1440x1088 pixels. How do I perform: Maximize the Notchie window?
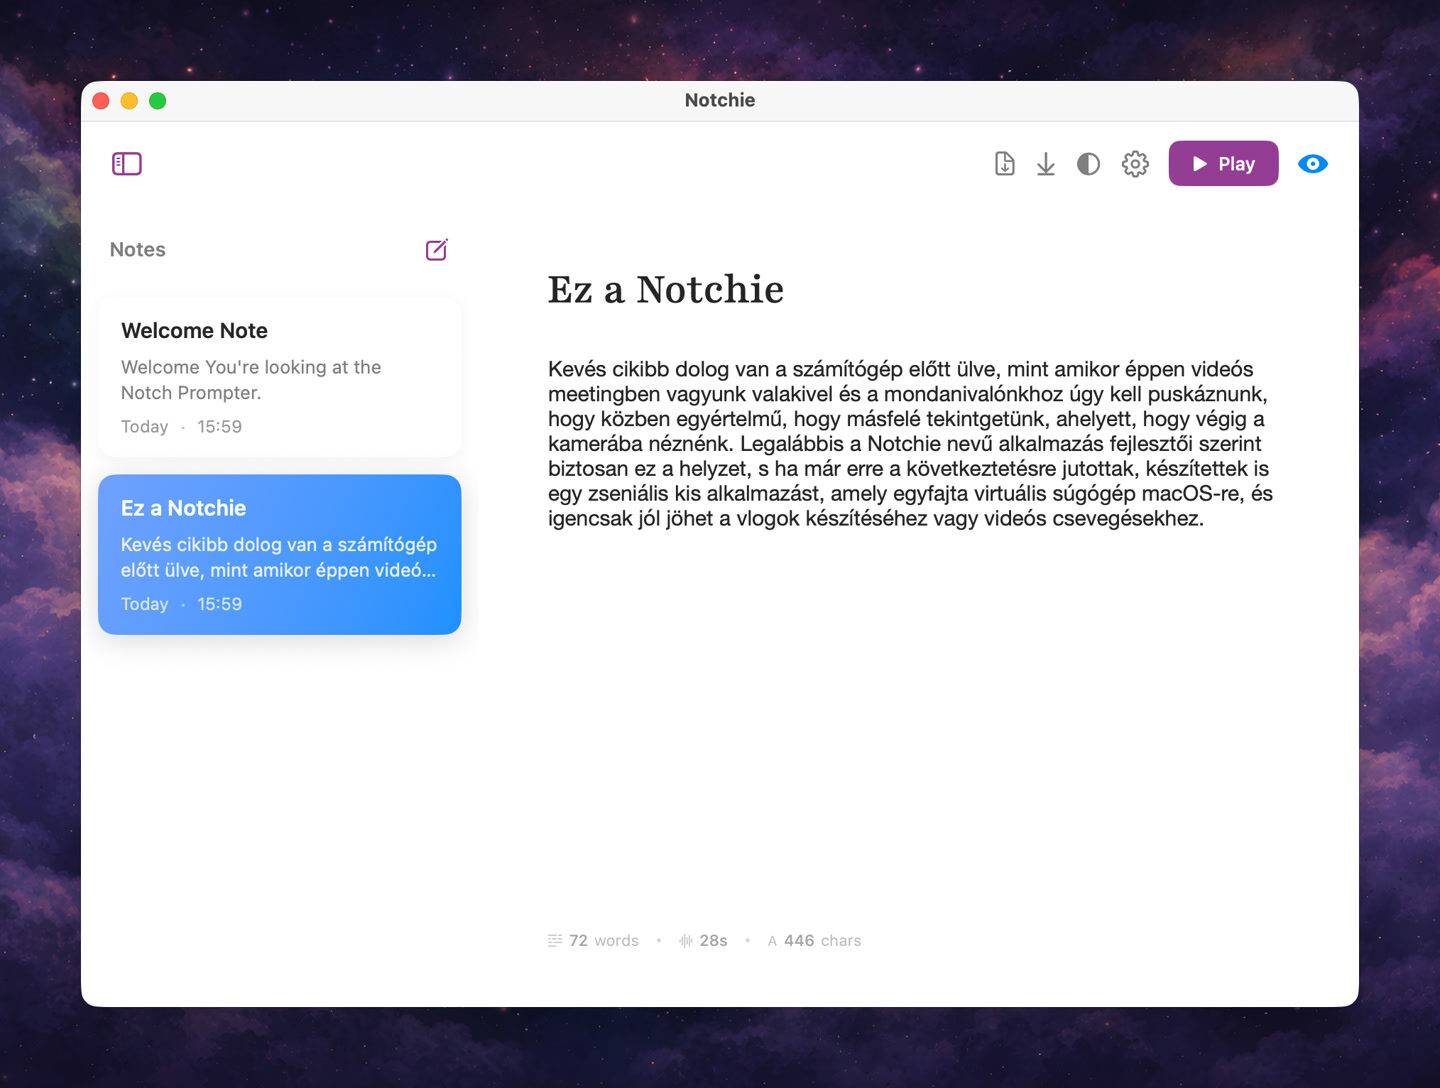[157, 101]
